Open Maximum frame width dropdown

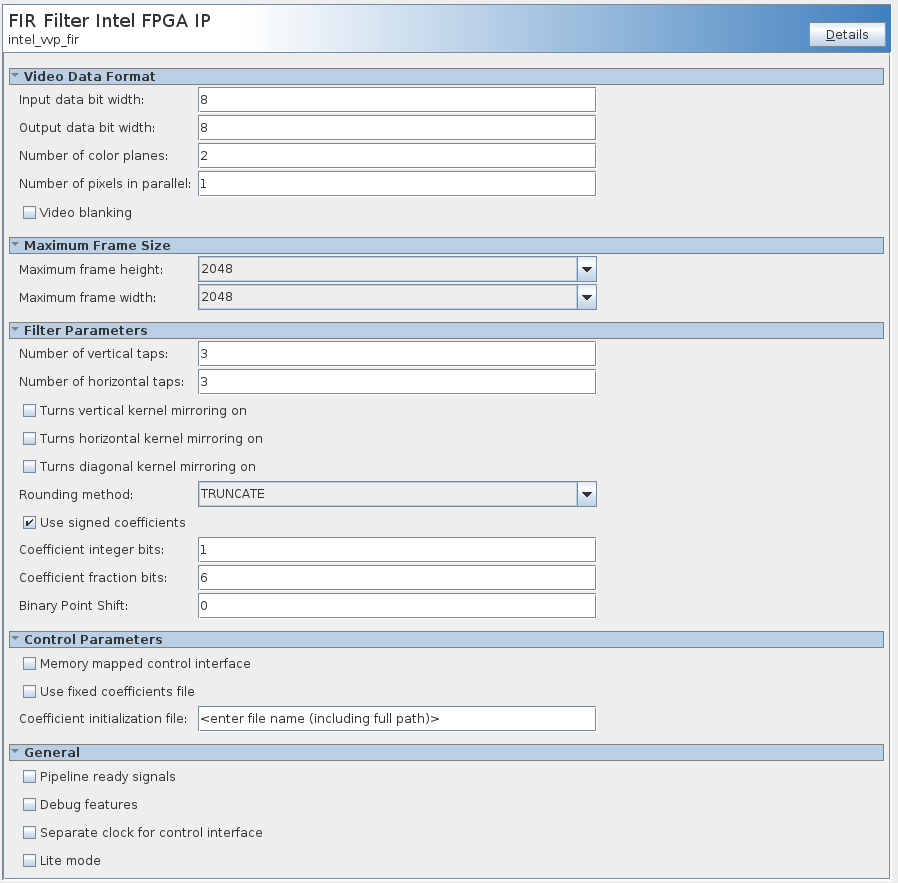tap(587, 297)
